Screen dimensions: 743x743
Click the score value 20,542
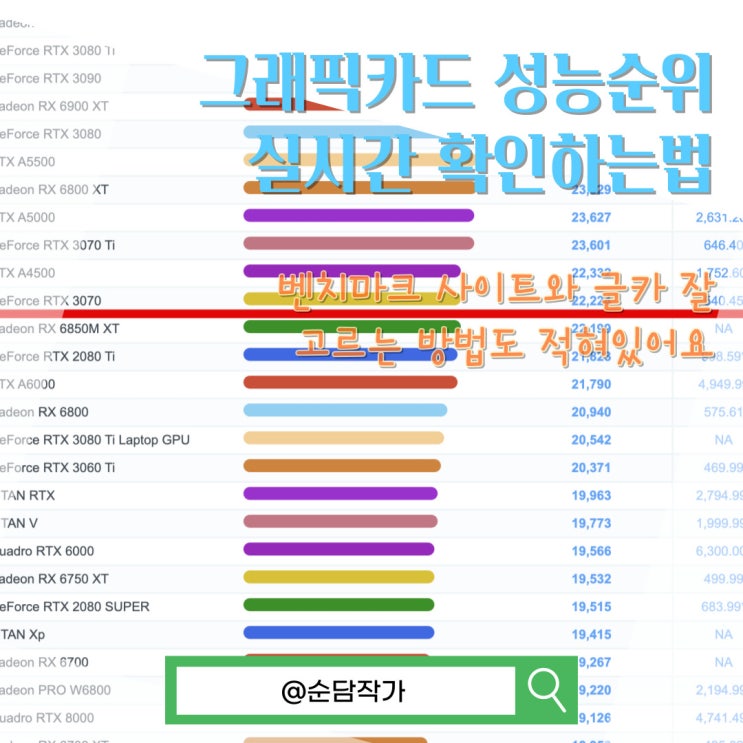coord(591,440)
